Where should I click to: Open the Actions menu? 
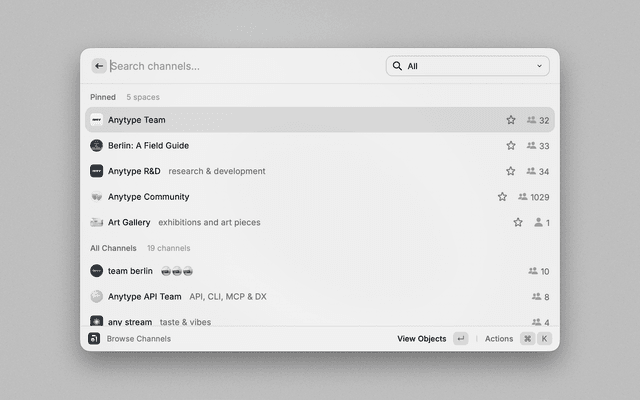click(x=499, y=339)
